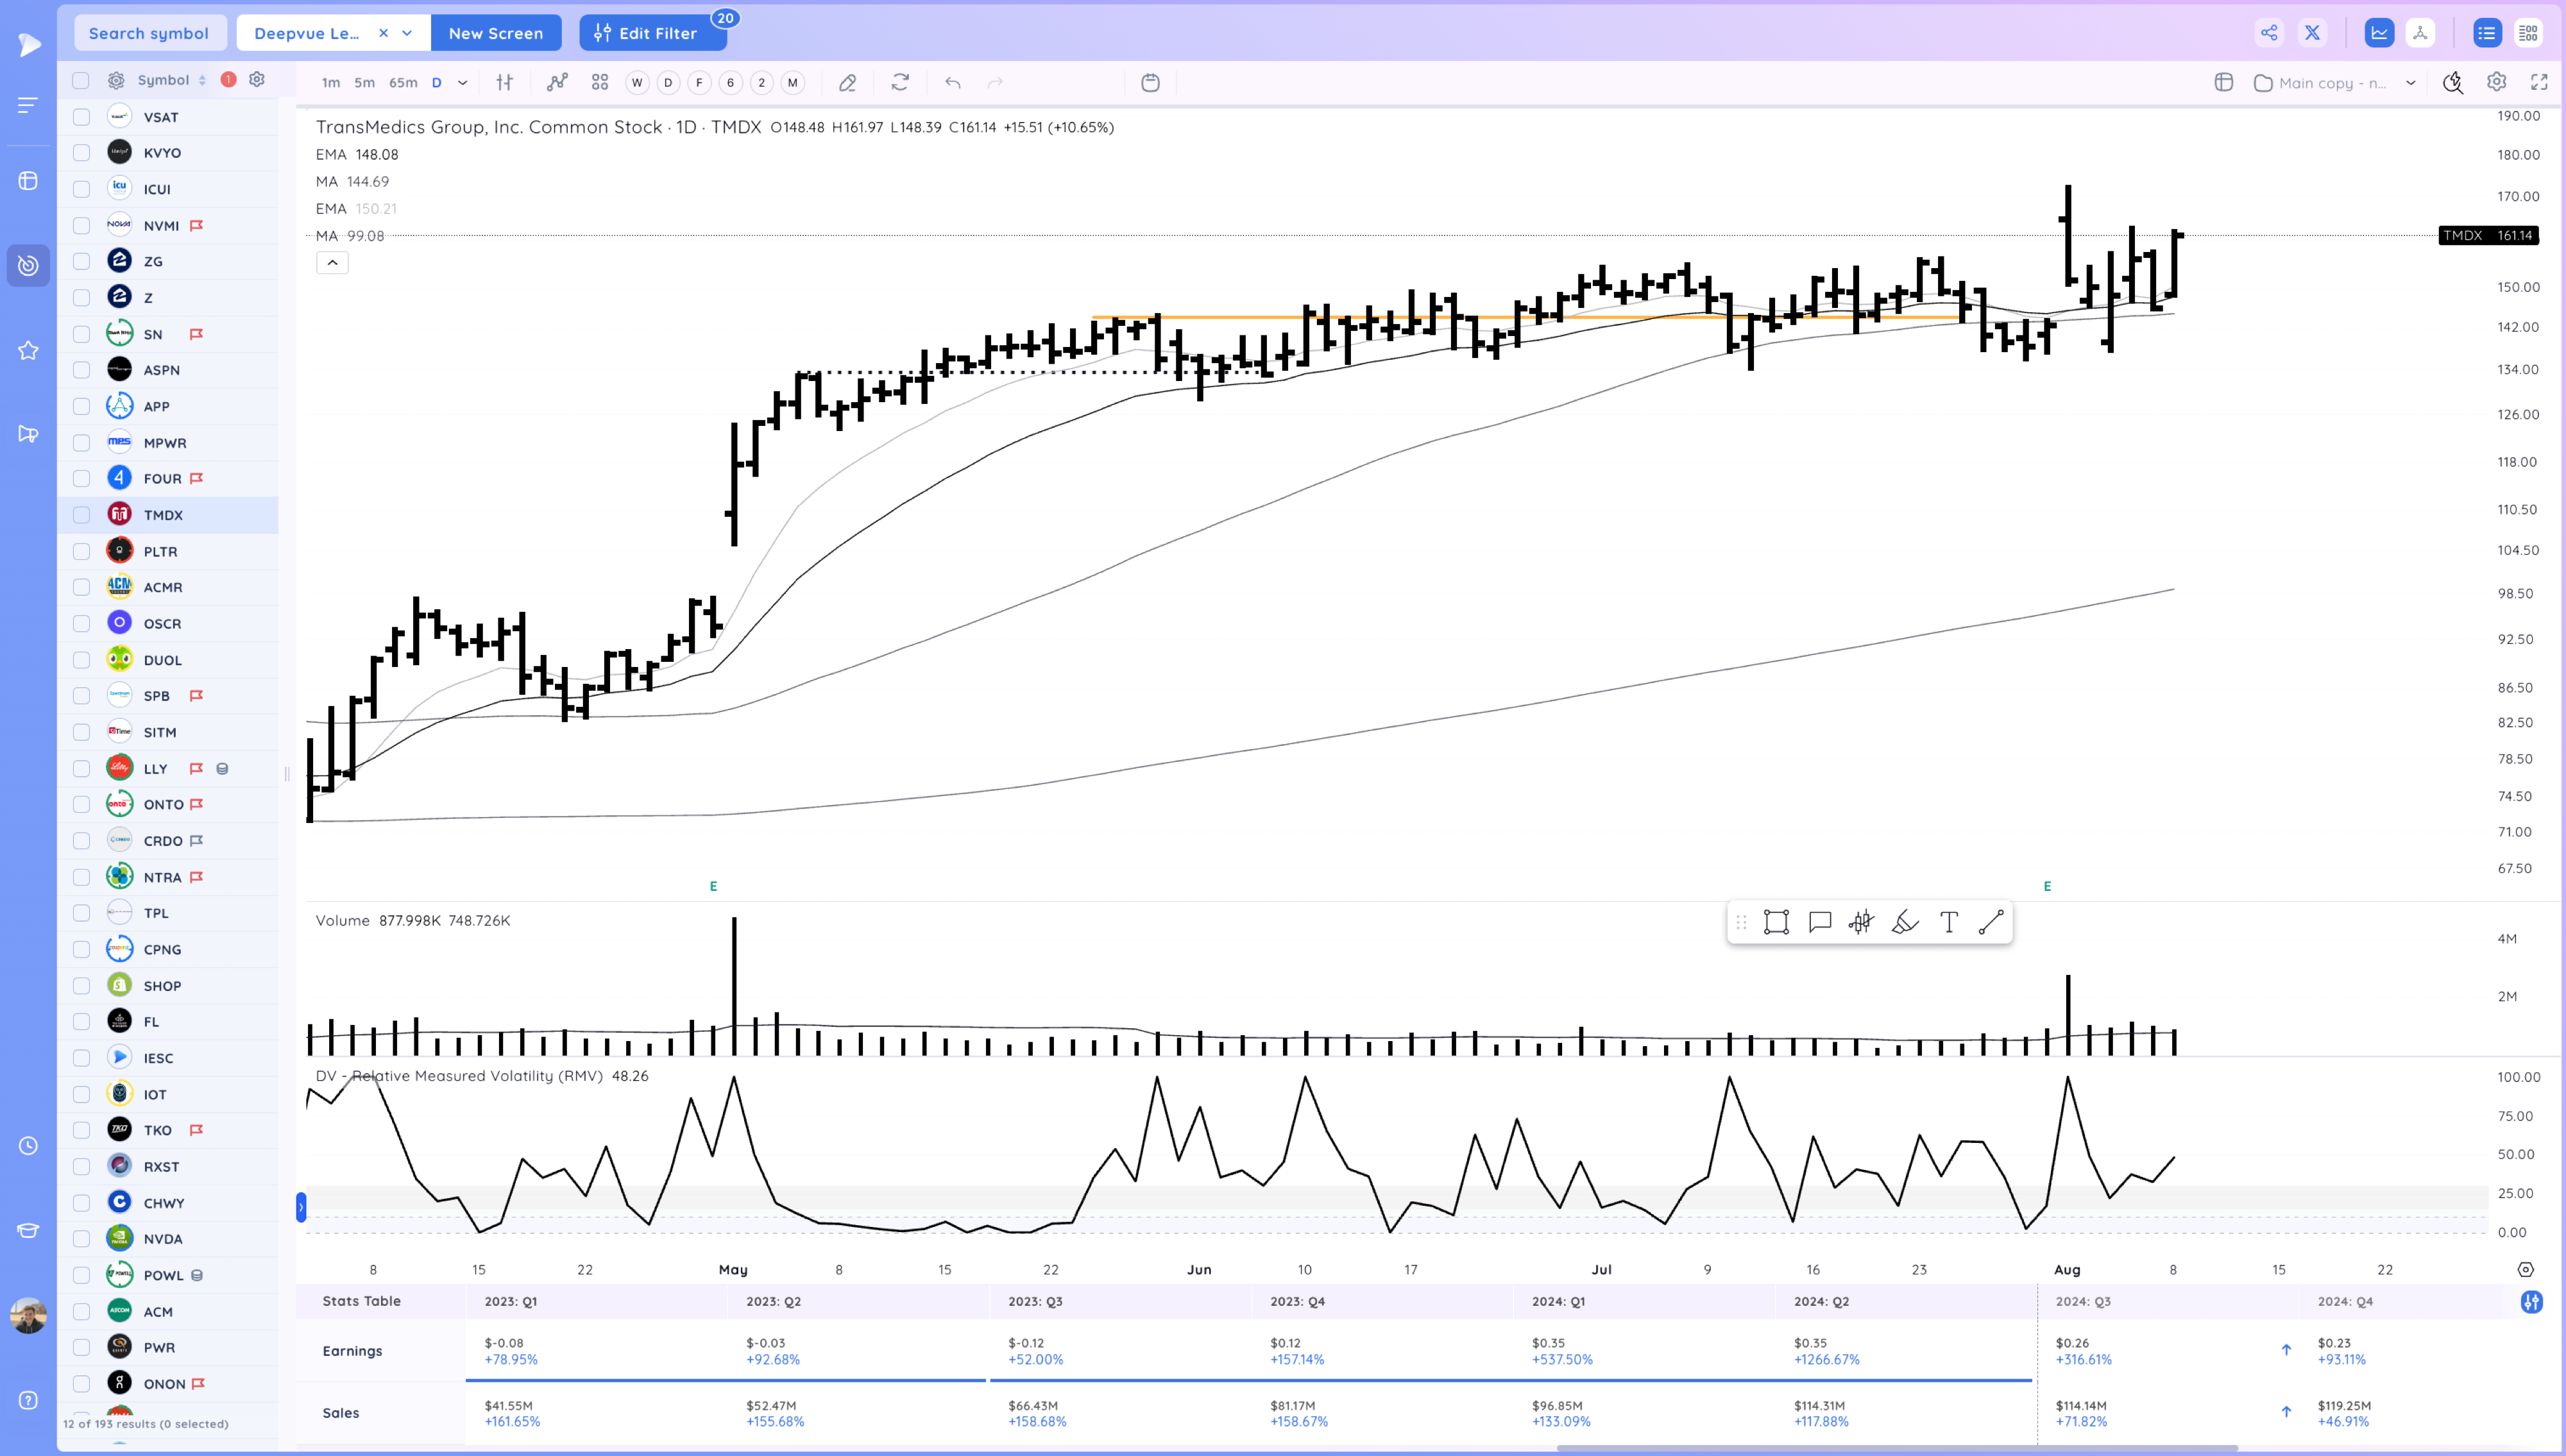Open Edit Filter button
This screenshot has width=2566, height=1456.
[647, 33]
